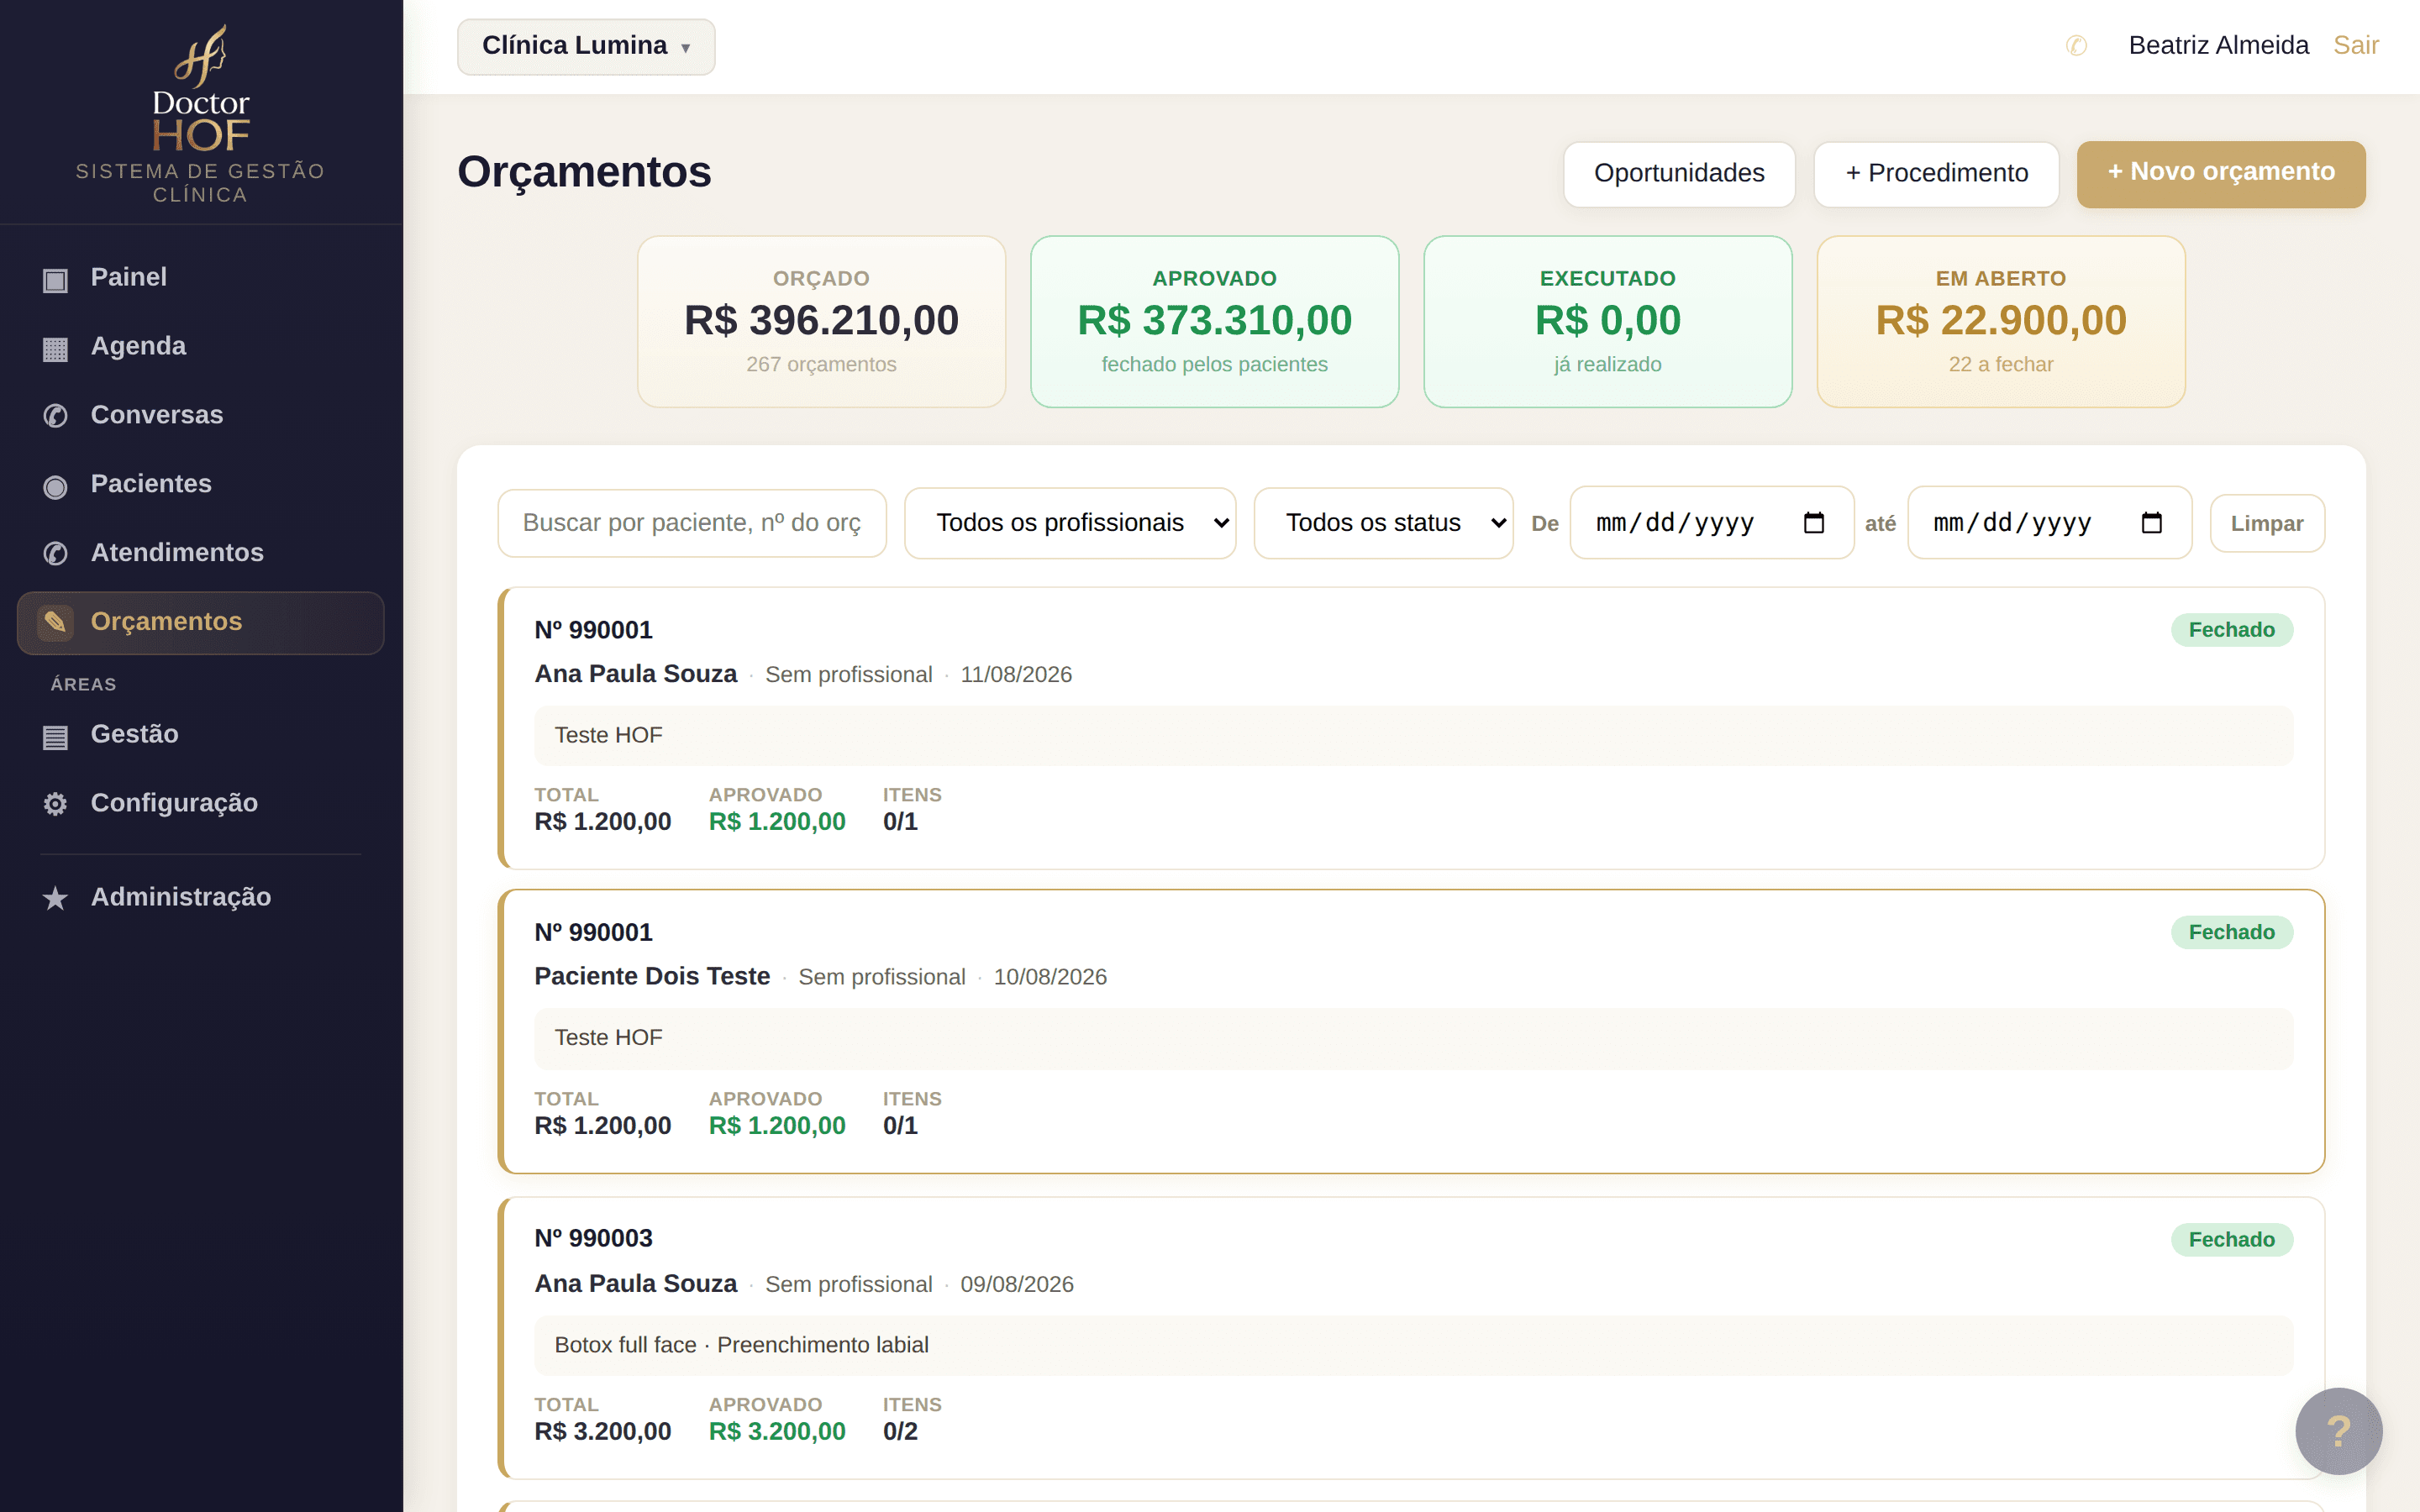Select the Em aberto R$ 22.900,00 card

tap(2000, 322)
